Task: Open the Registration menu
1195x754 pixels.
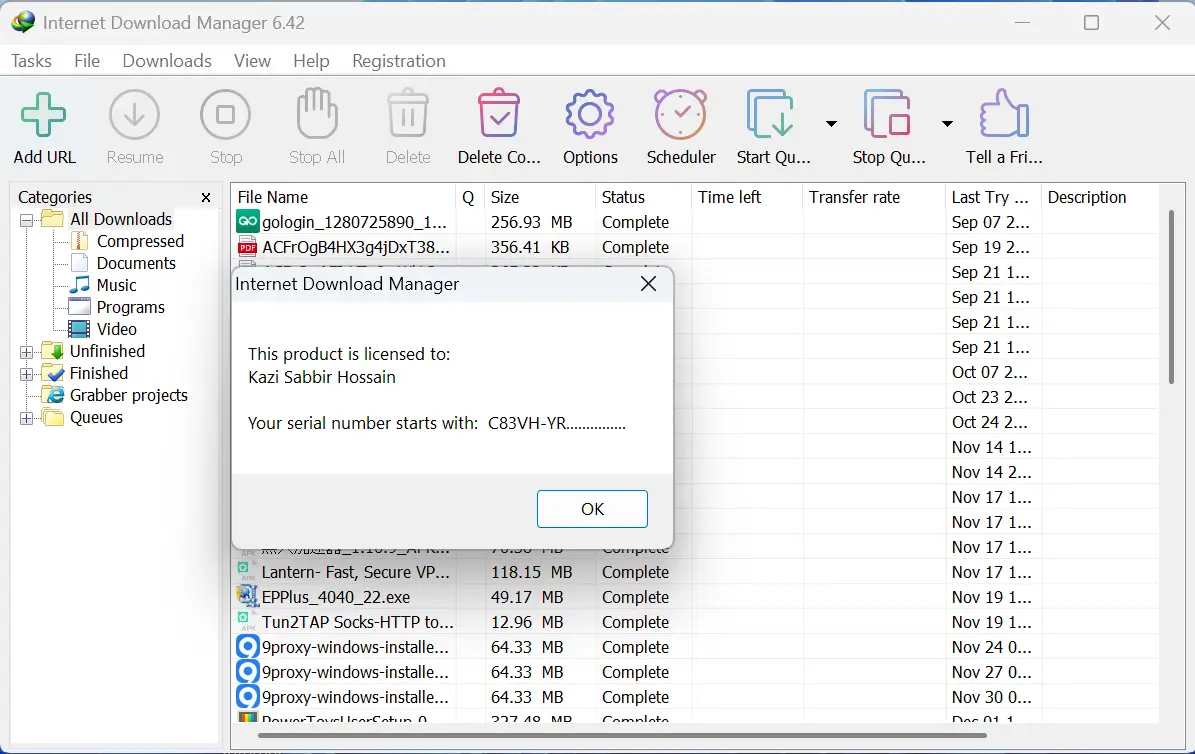Action: (398, 61)
